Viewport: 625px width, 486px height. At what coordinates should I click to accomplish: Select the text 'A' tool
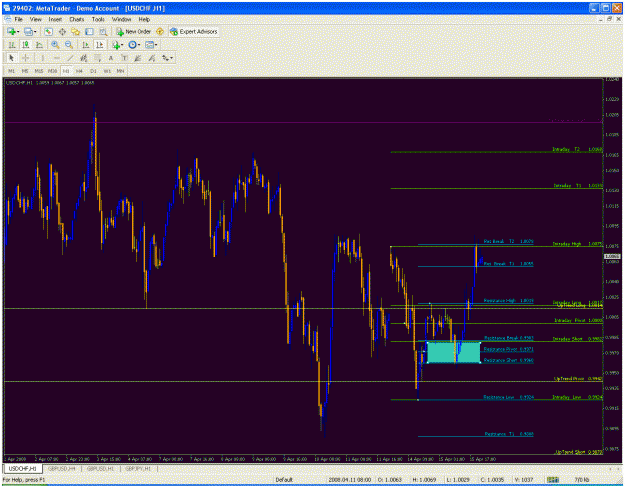111,58
